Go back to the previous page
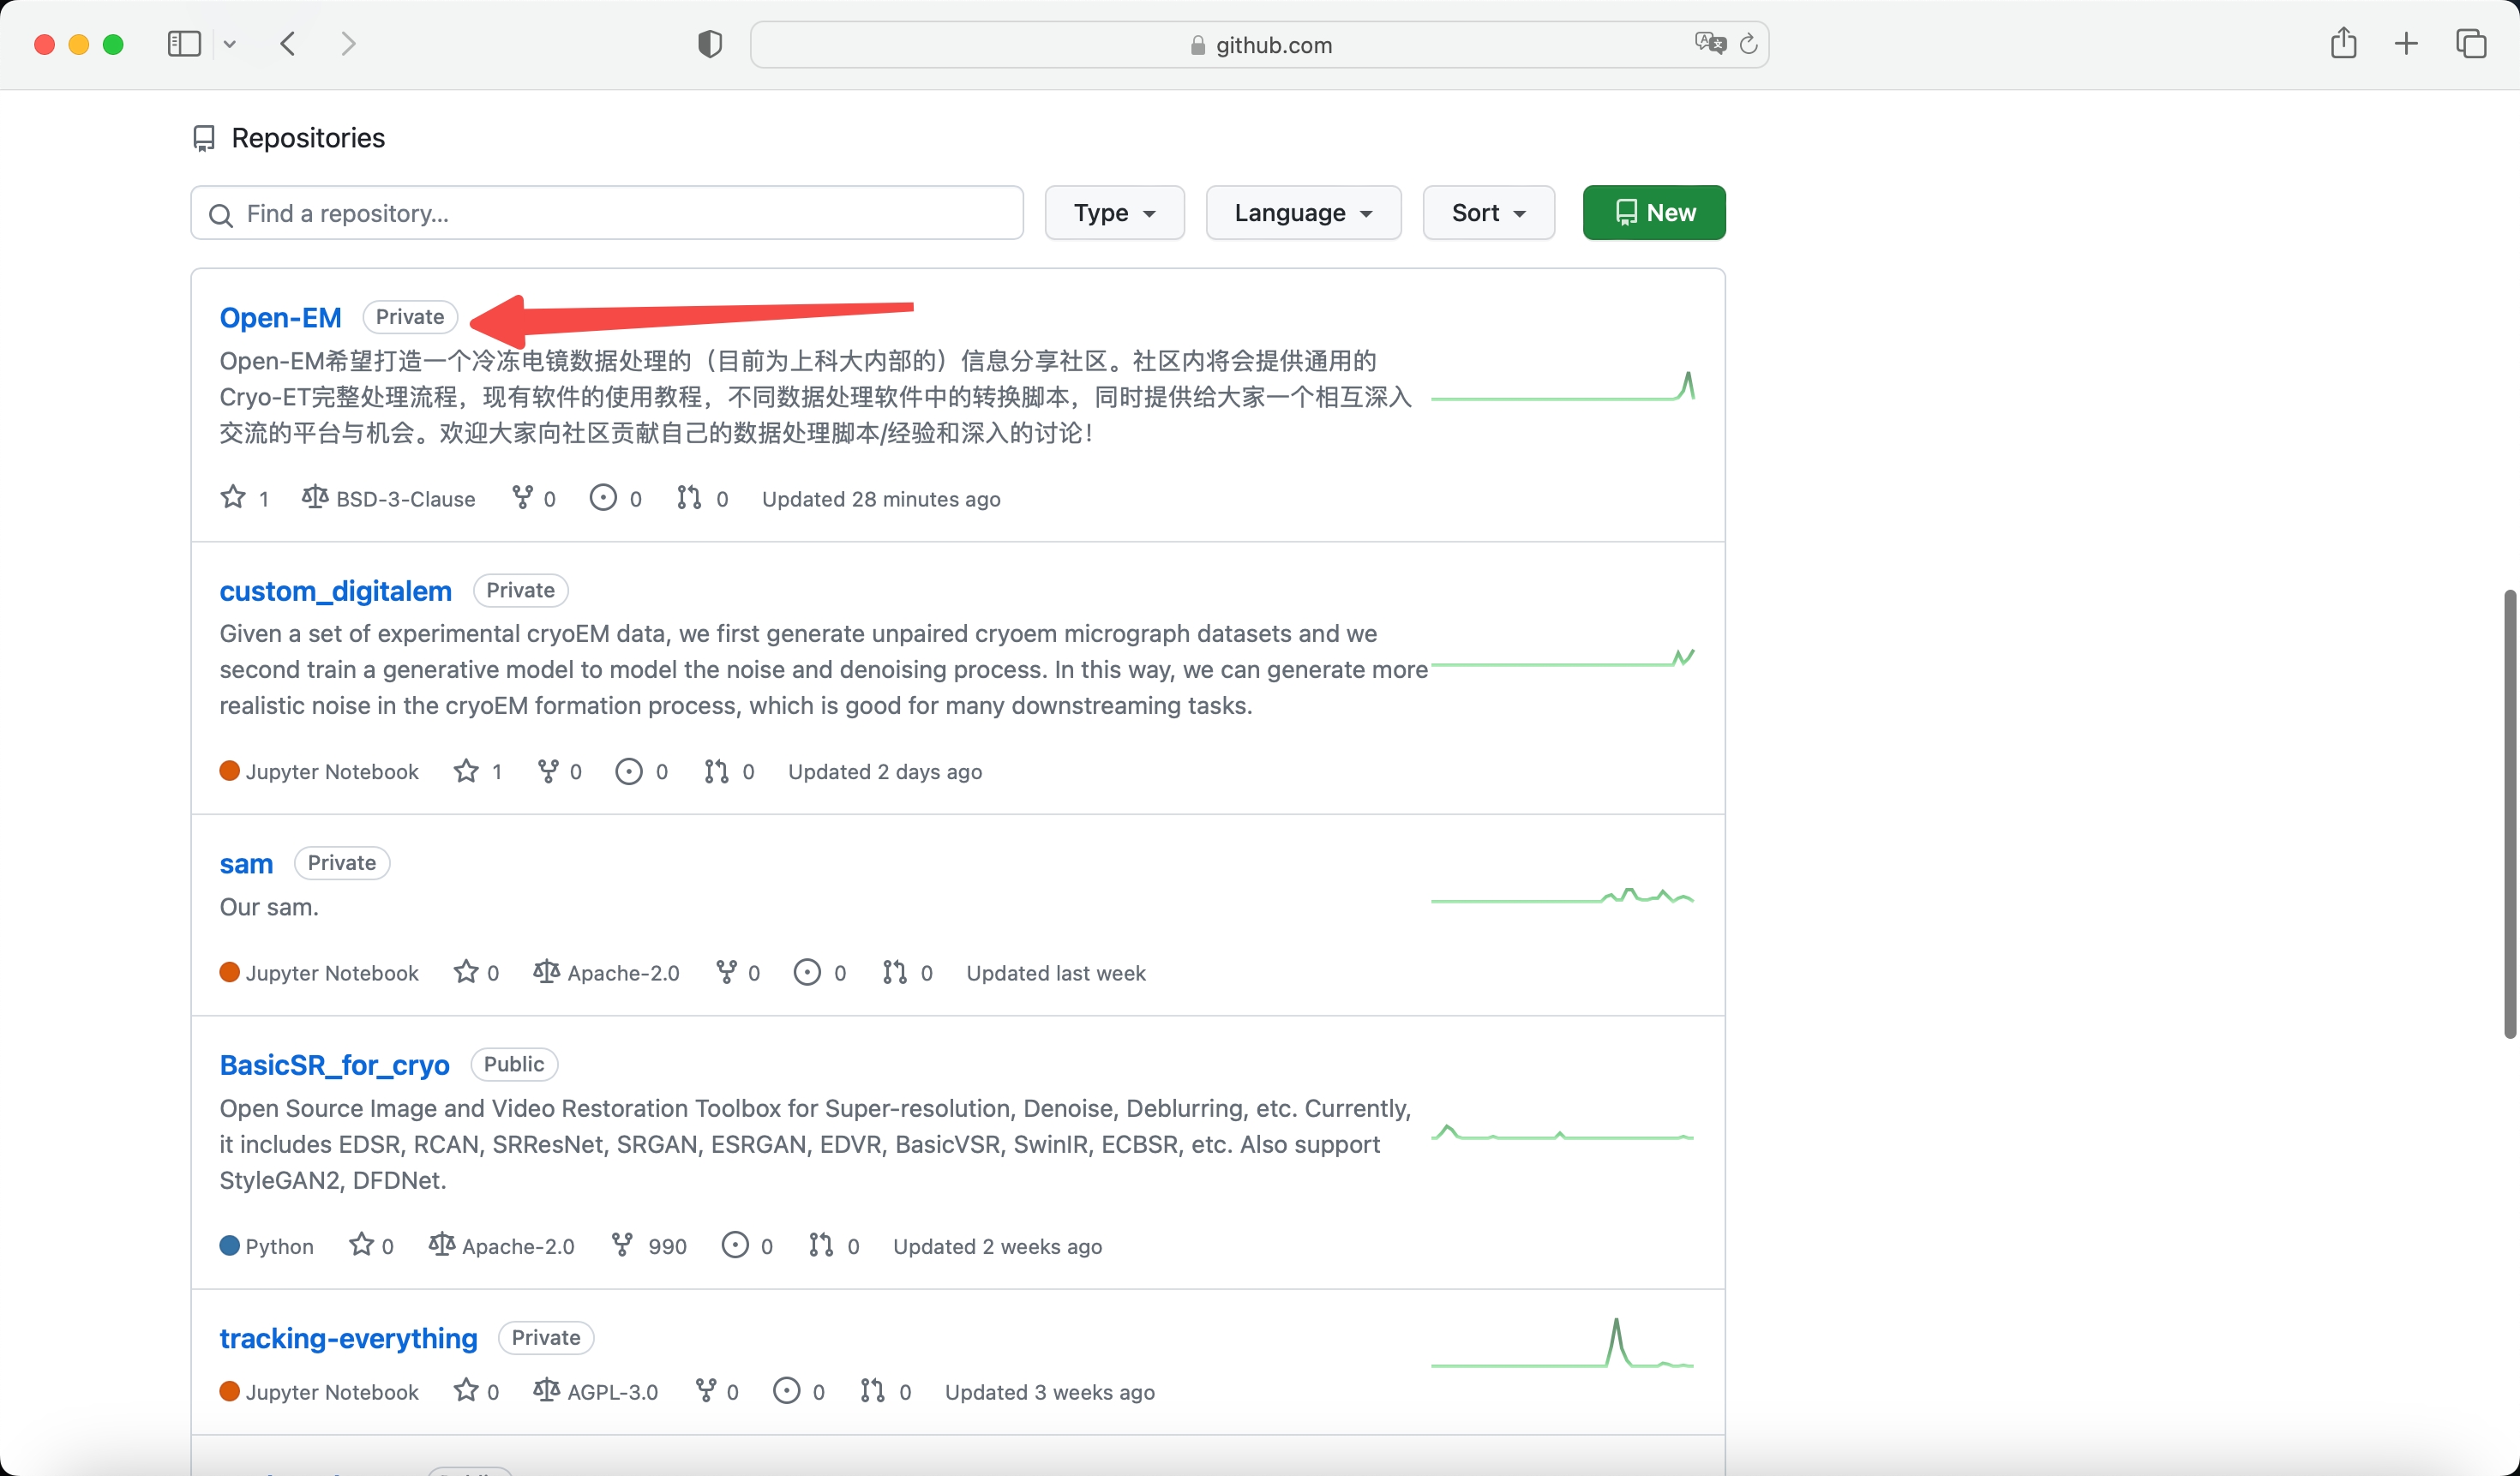This screenshot has width=2520, height=1476. click(288, 44)
